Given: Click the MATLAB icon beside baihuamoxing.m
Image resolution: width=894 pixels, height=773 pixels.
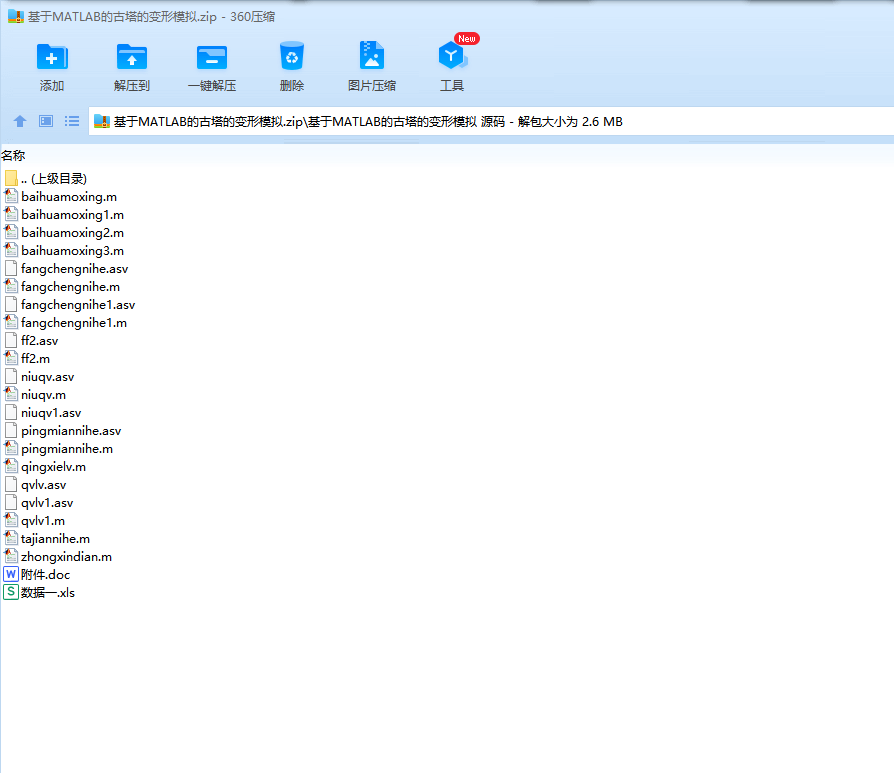Looking at the screenshot, I should pos(11,196).
